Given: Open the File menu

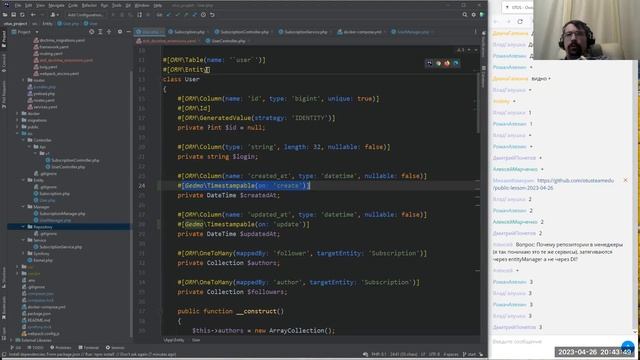Looking at the screenshot, I should [18, 5].
